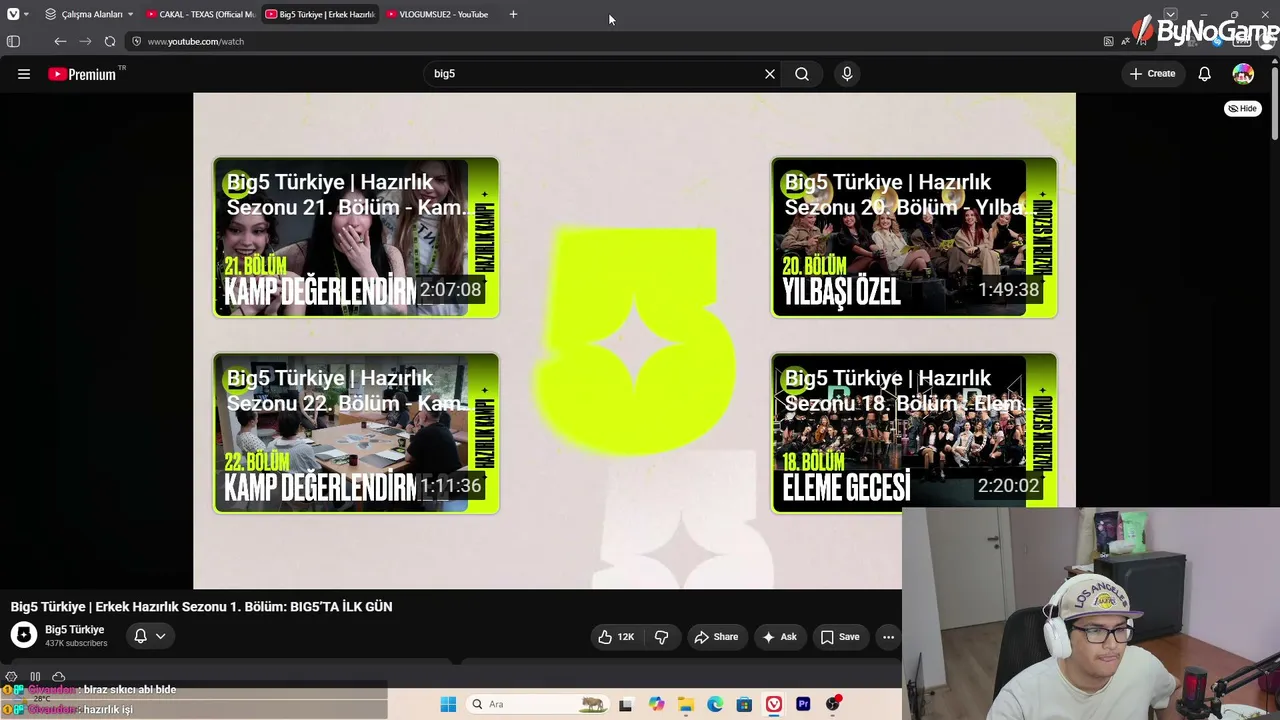Expand Çalışma Alanları workspaces dropdown
Viewport: 1280px width, 720px height.
pyautogui.click(x=89, y=14)
